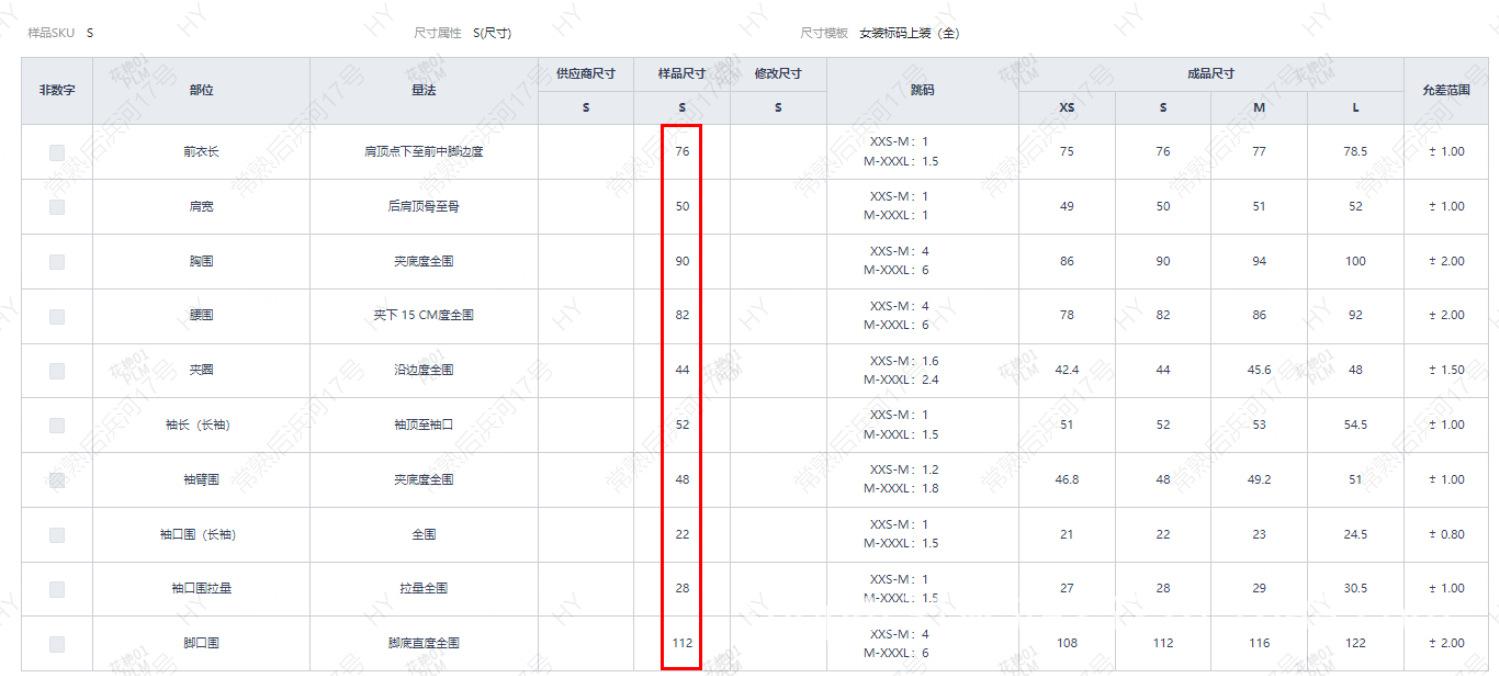1499x676 pixels.
Task: Click the 供应商尺寸 cell for 肩宽 row
Action: pos(585,207)
